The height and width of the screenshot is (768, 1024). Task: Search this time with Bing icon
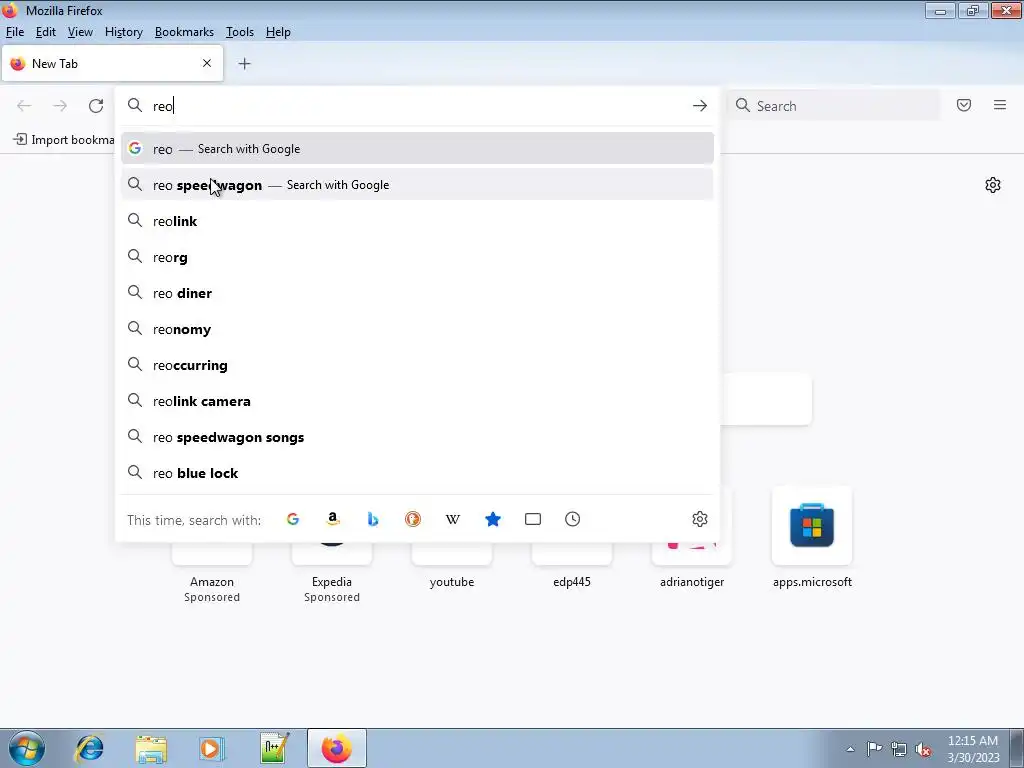[x=373, y=519]
